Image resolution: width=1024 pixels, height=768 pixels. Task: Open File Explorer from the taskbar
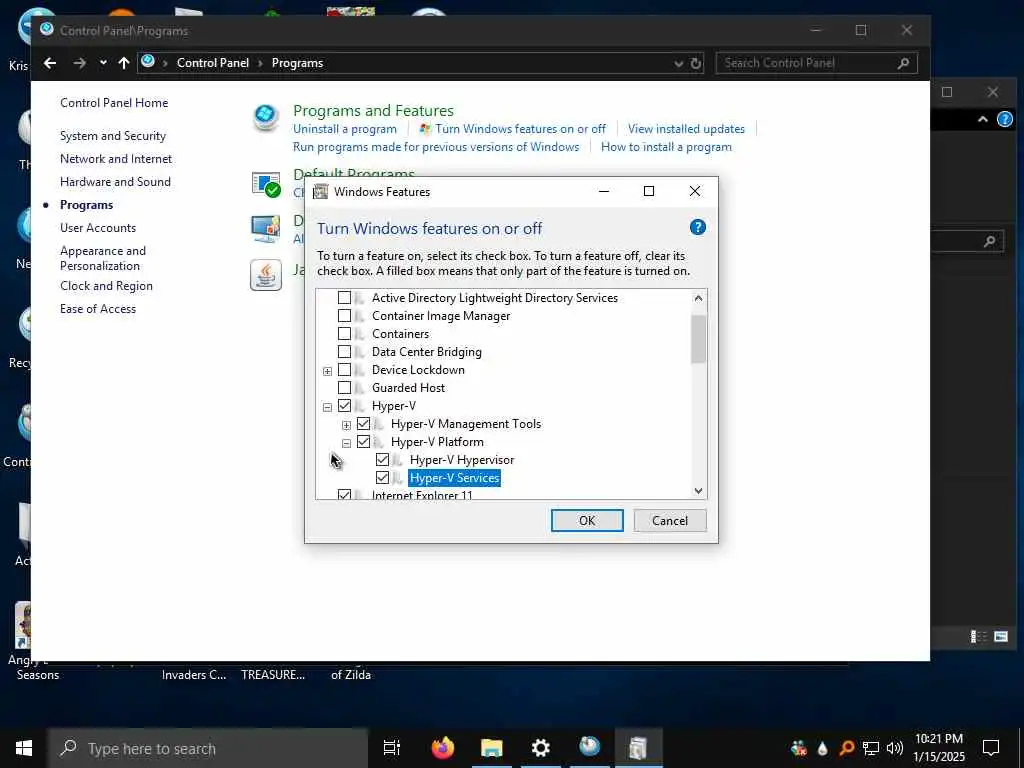[492, 748]
